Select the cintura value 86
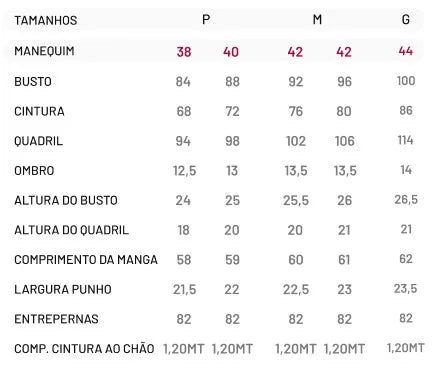Image resolution: width=437 pixels, height=373 pixels. point(406,110)
